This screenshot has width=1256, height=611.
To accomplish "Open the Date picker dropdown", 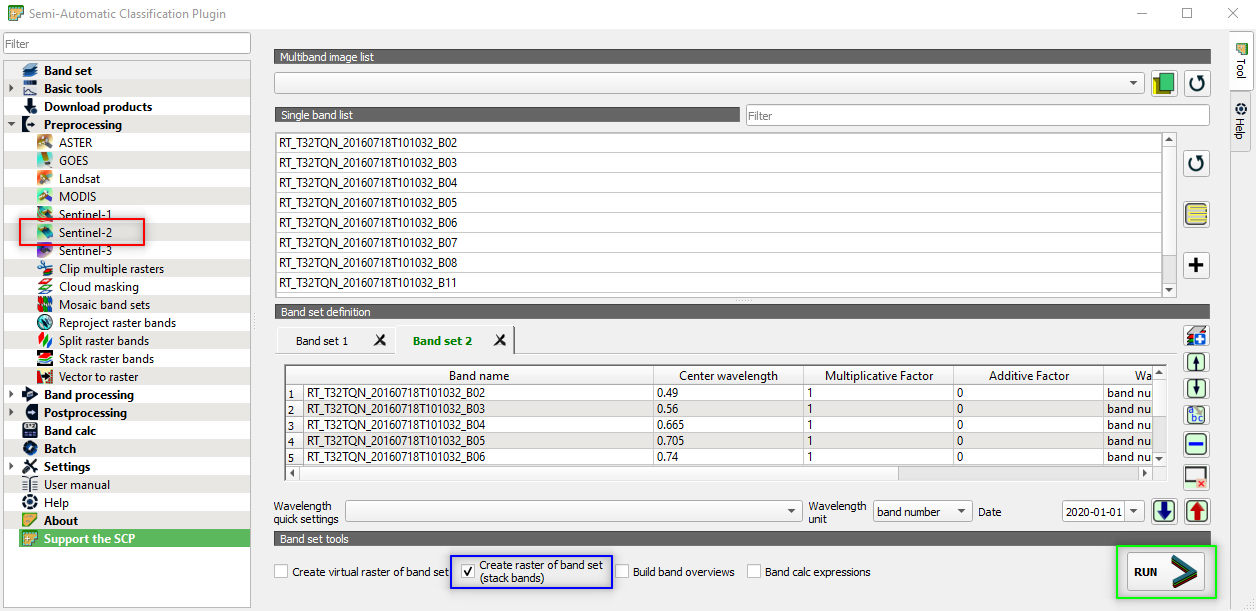I will pyautogui.click(x=1135, y=511).
